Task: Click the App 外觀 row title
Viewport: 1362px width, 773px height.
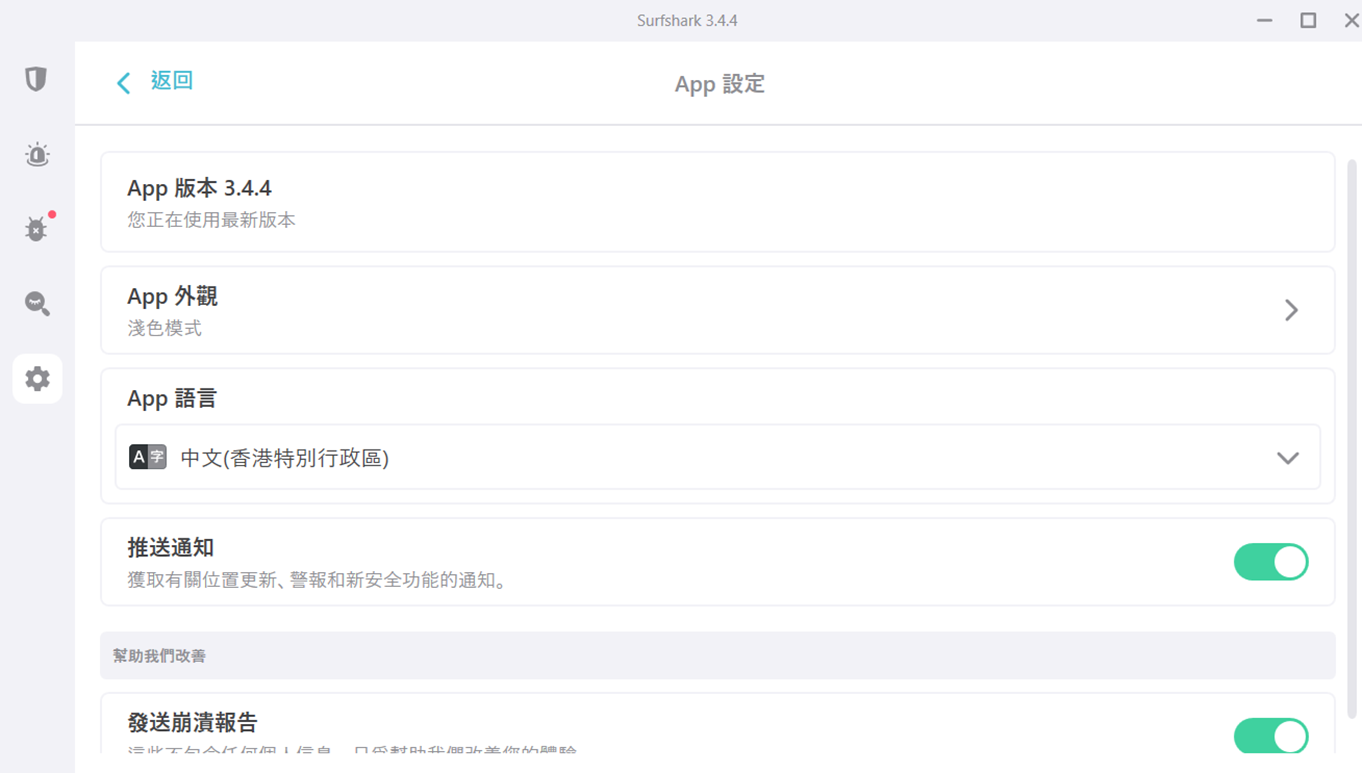Action: (x=172, y=296)
